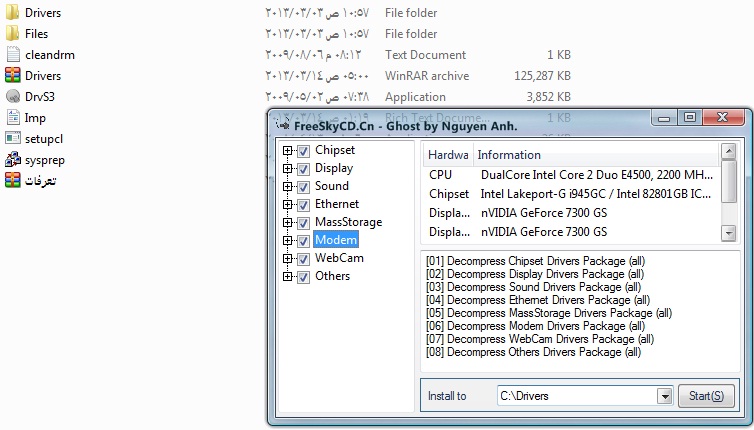Click the Start(S) button
Viewport: 754px width, 430px height.
pos(706,396)
